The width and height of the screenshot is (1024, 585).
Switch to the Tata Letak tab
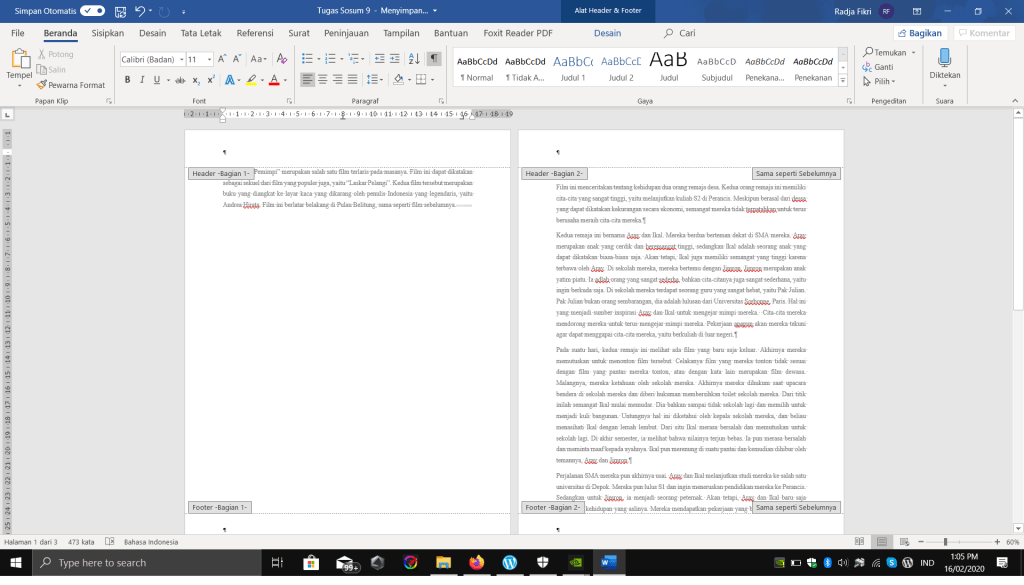pos(201,33)
